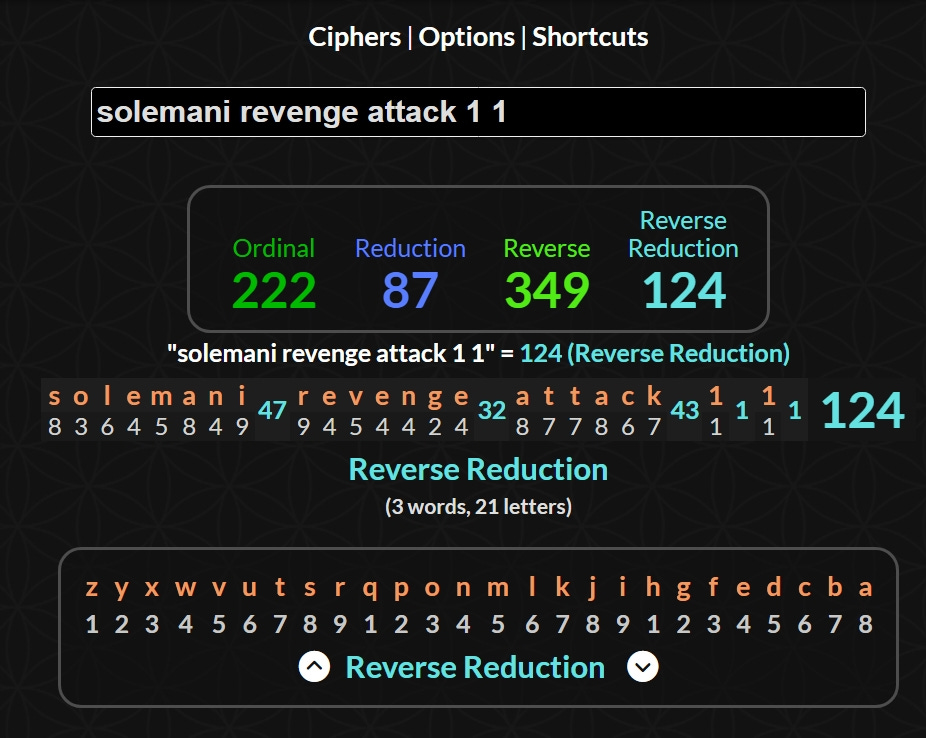Click letter w in cipher chart
926x738 pixels.
click(185, 588)
